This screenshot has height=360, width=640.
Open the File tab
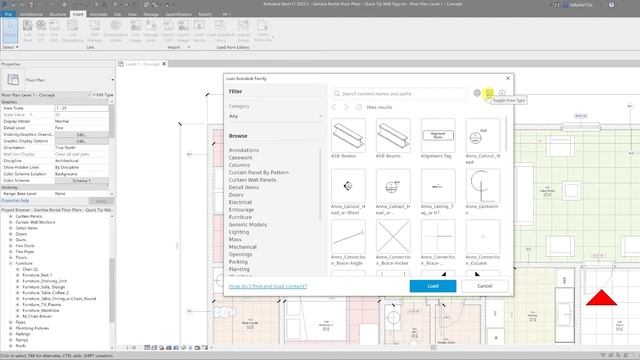click(x=8, y=14)
